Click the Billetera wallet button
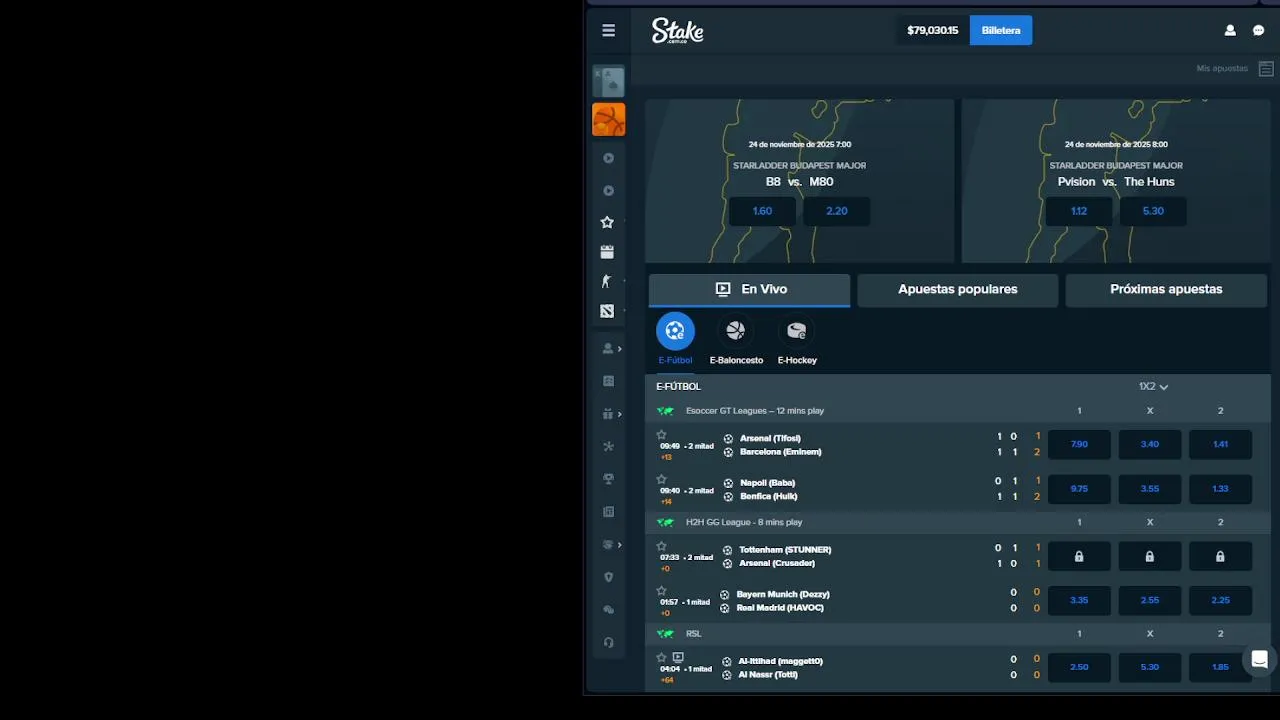The width and height of the screenshot is (1280, 720). tap(1001, 30)
